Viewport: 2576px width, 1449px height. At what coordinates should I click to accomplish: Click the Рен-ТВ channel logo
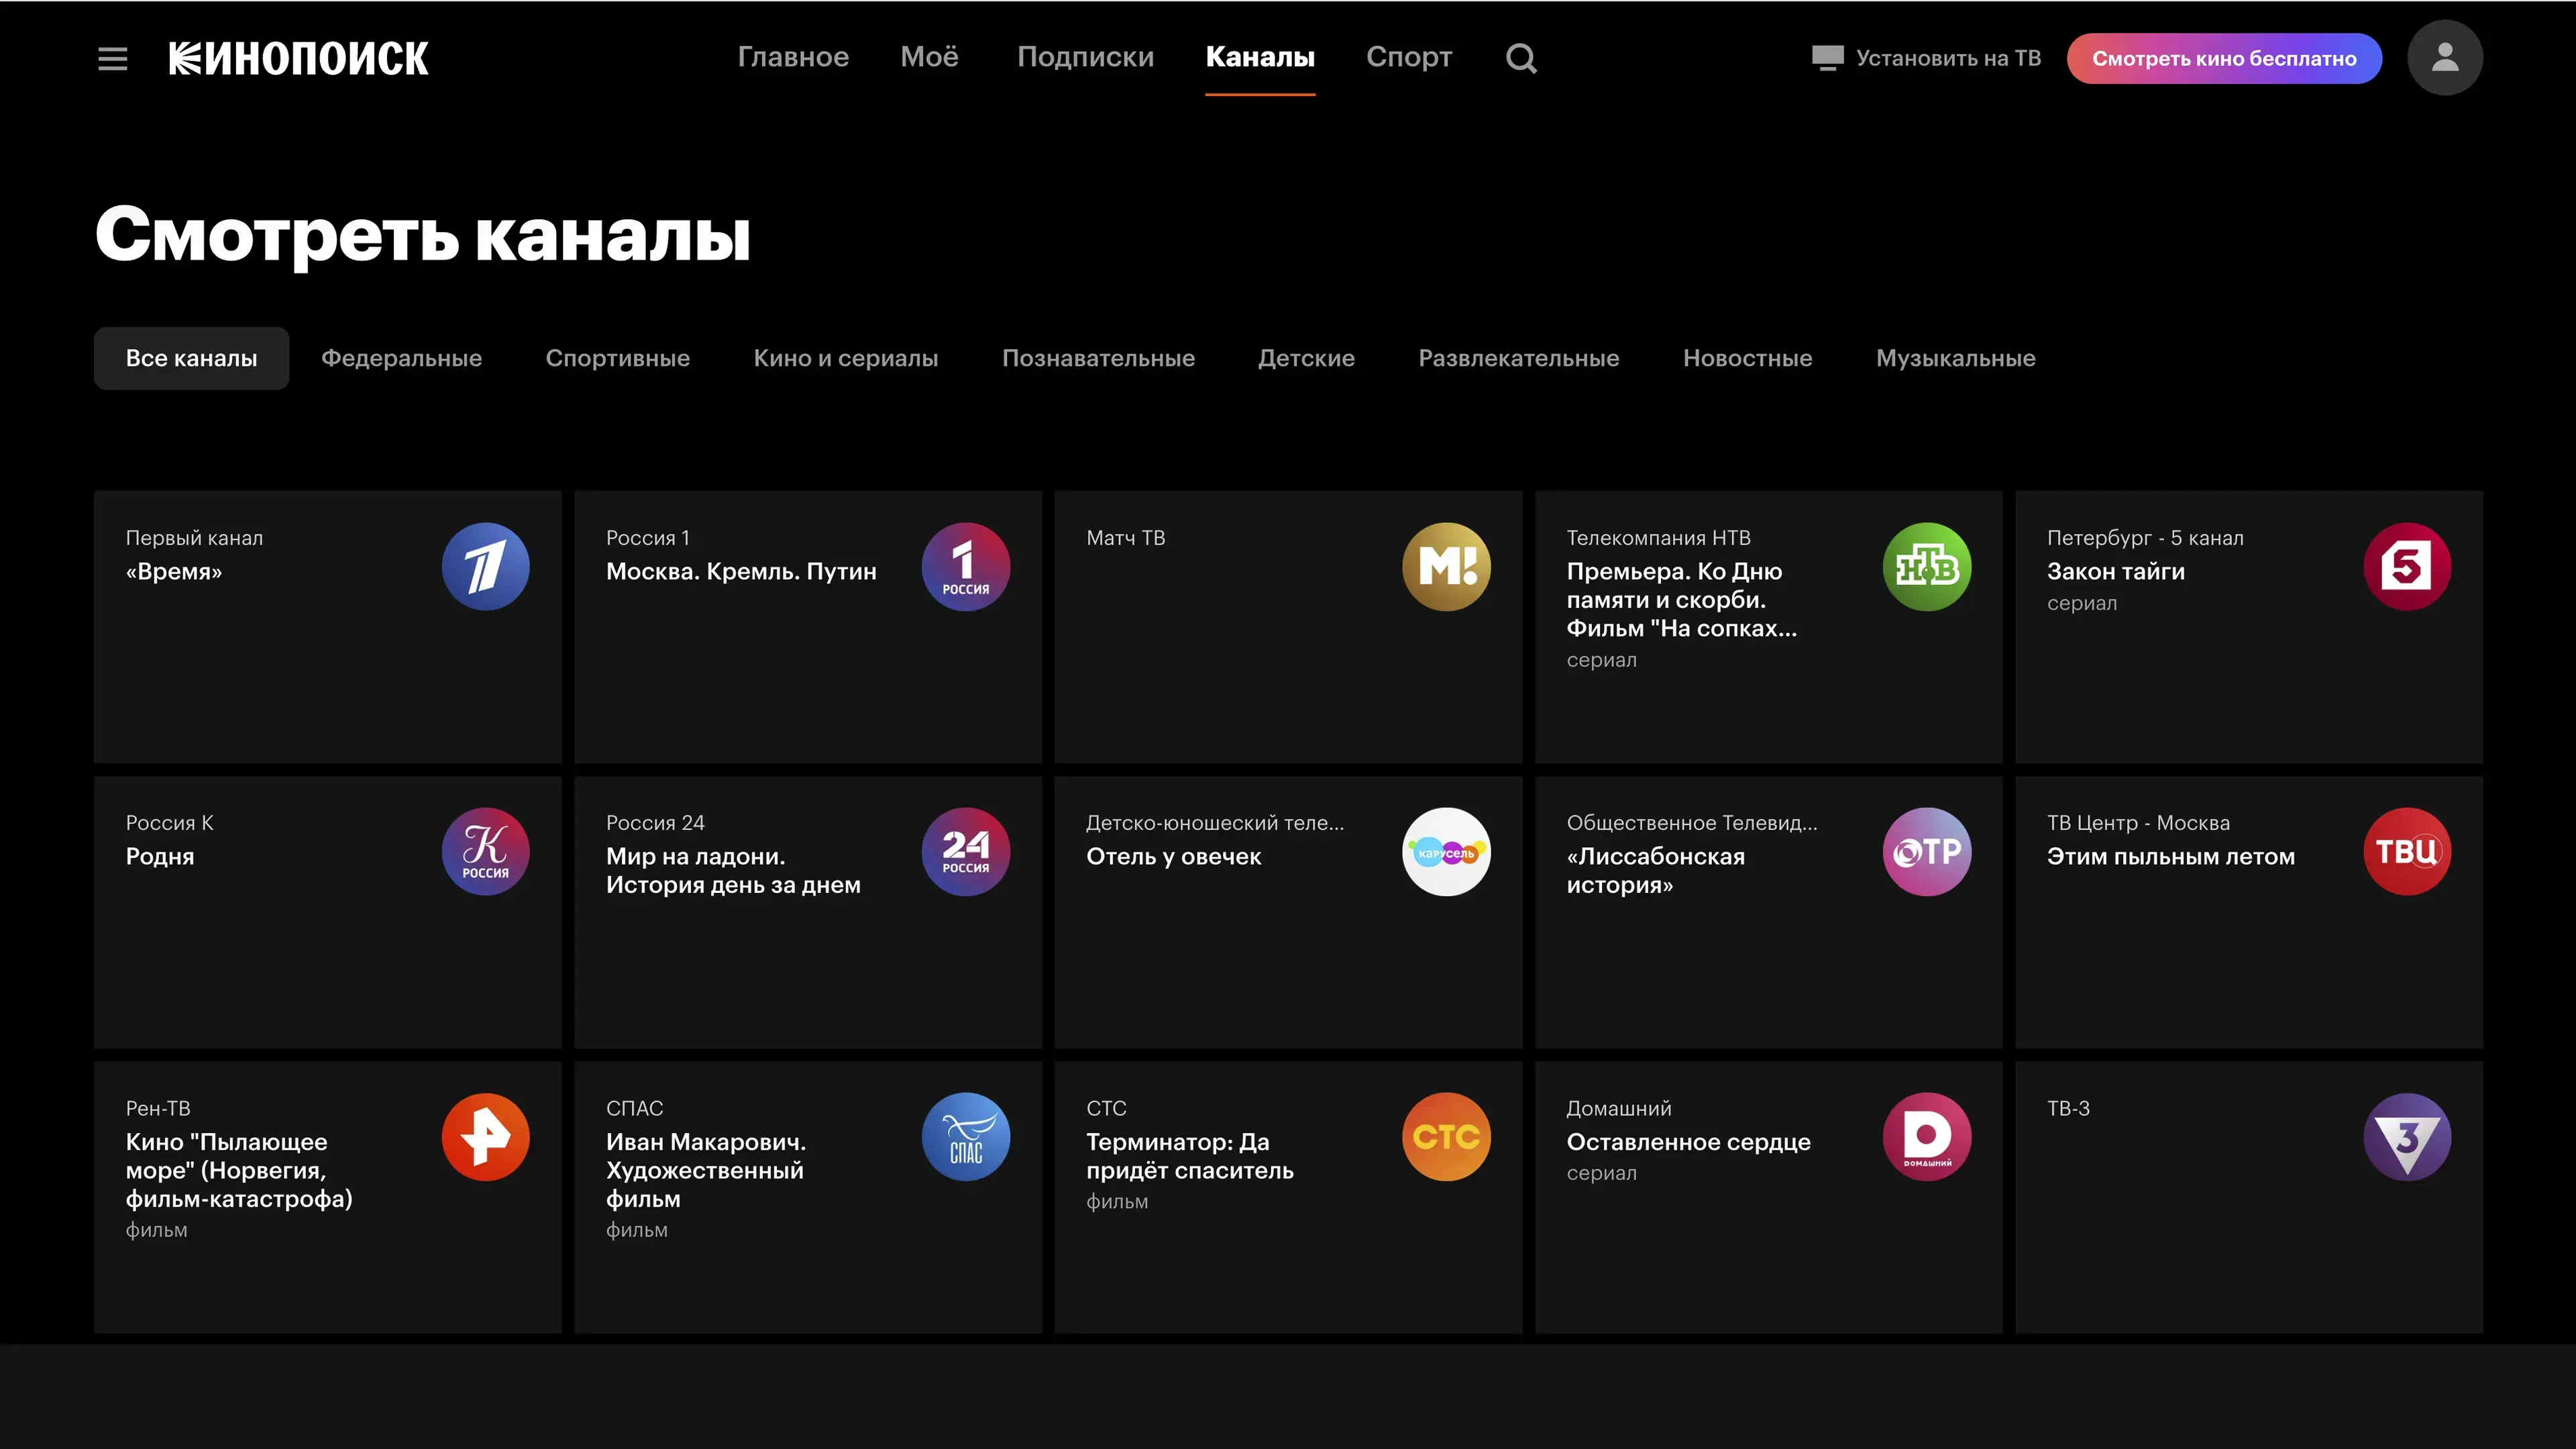[x=485, y=1137]
